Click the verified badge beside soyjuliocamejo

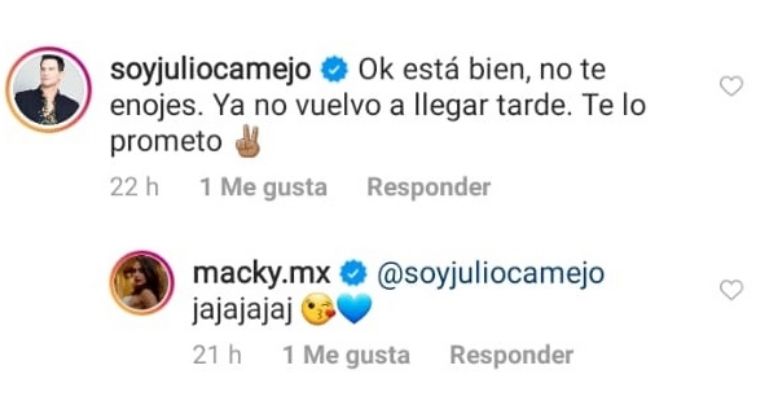[334, 69]
